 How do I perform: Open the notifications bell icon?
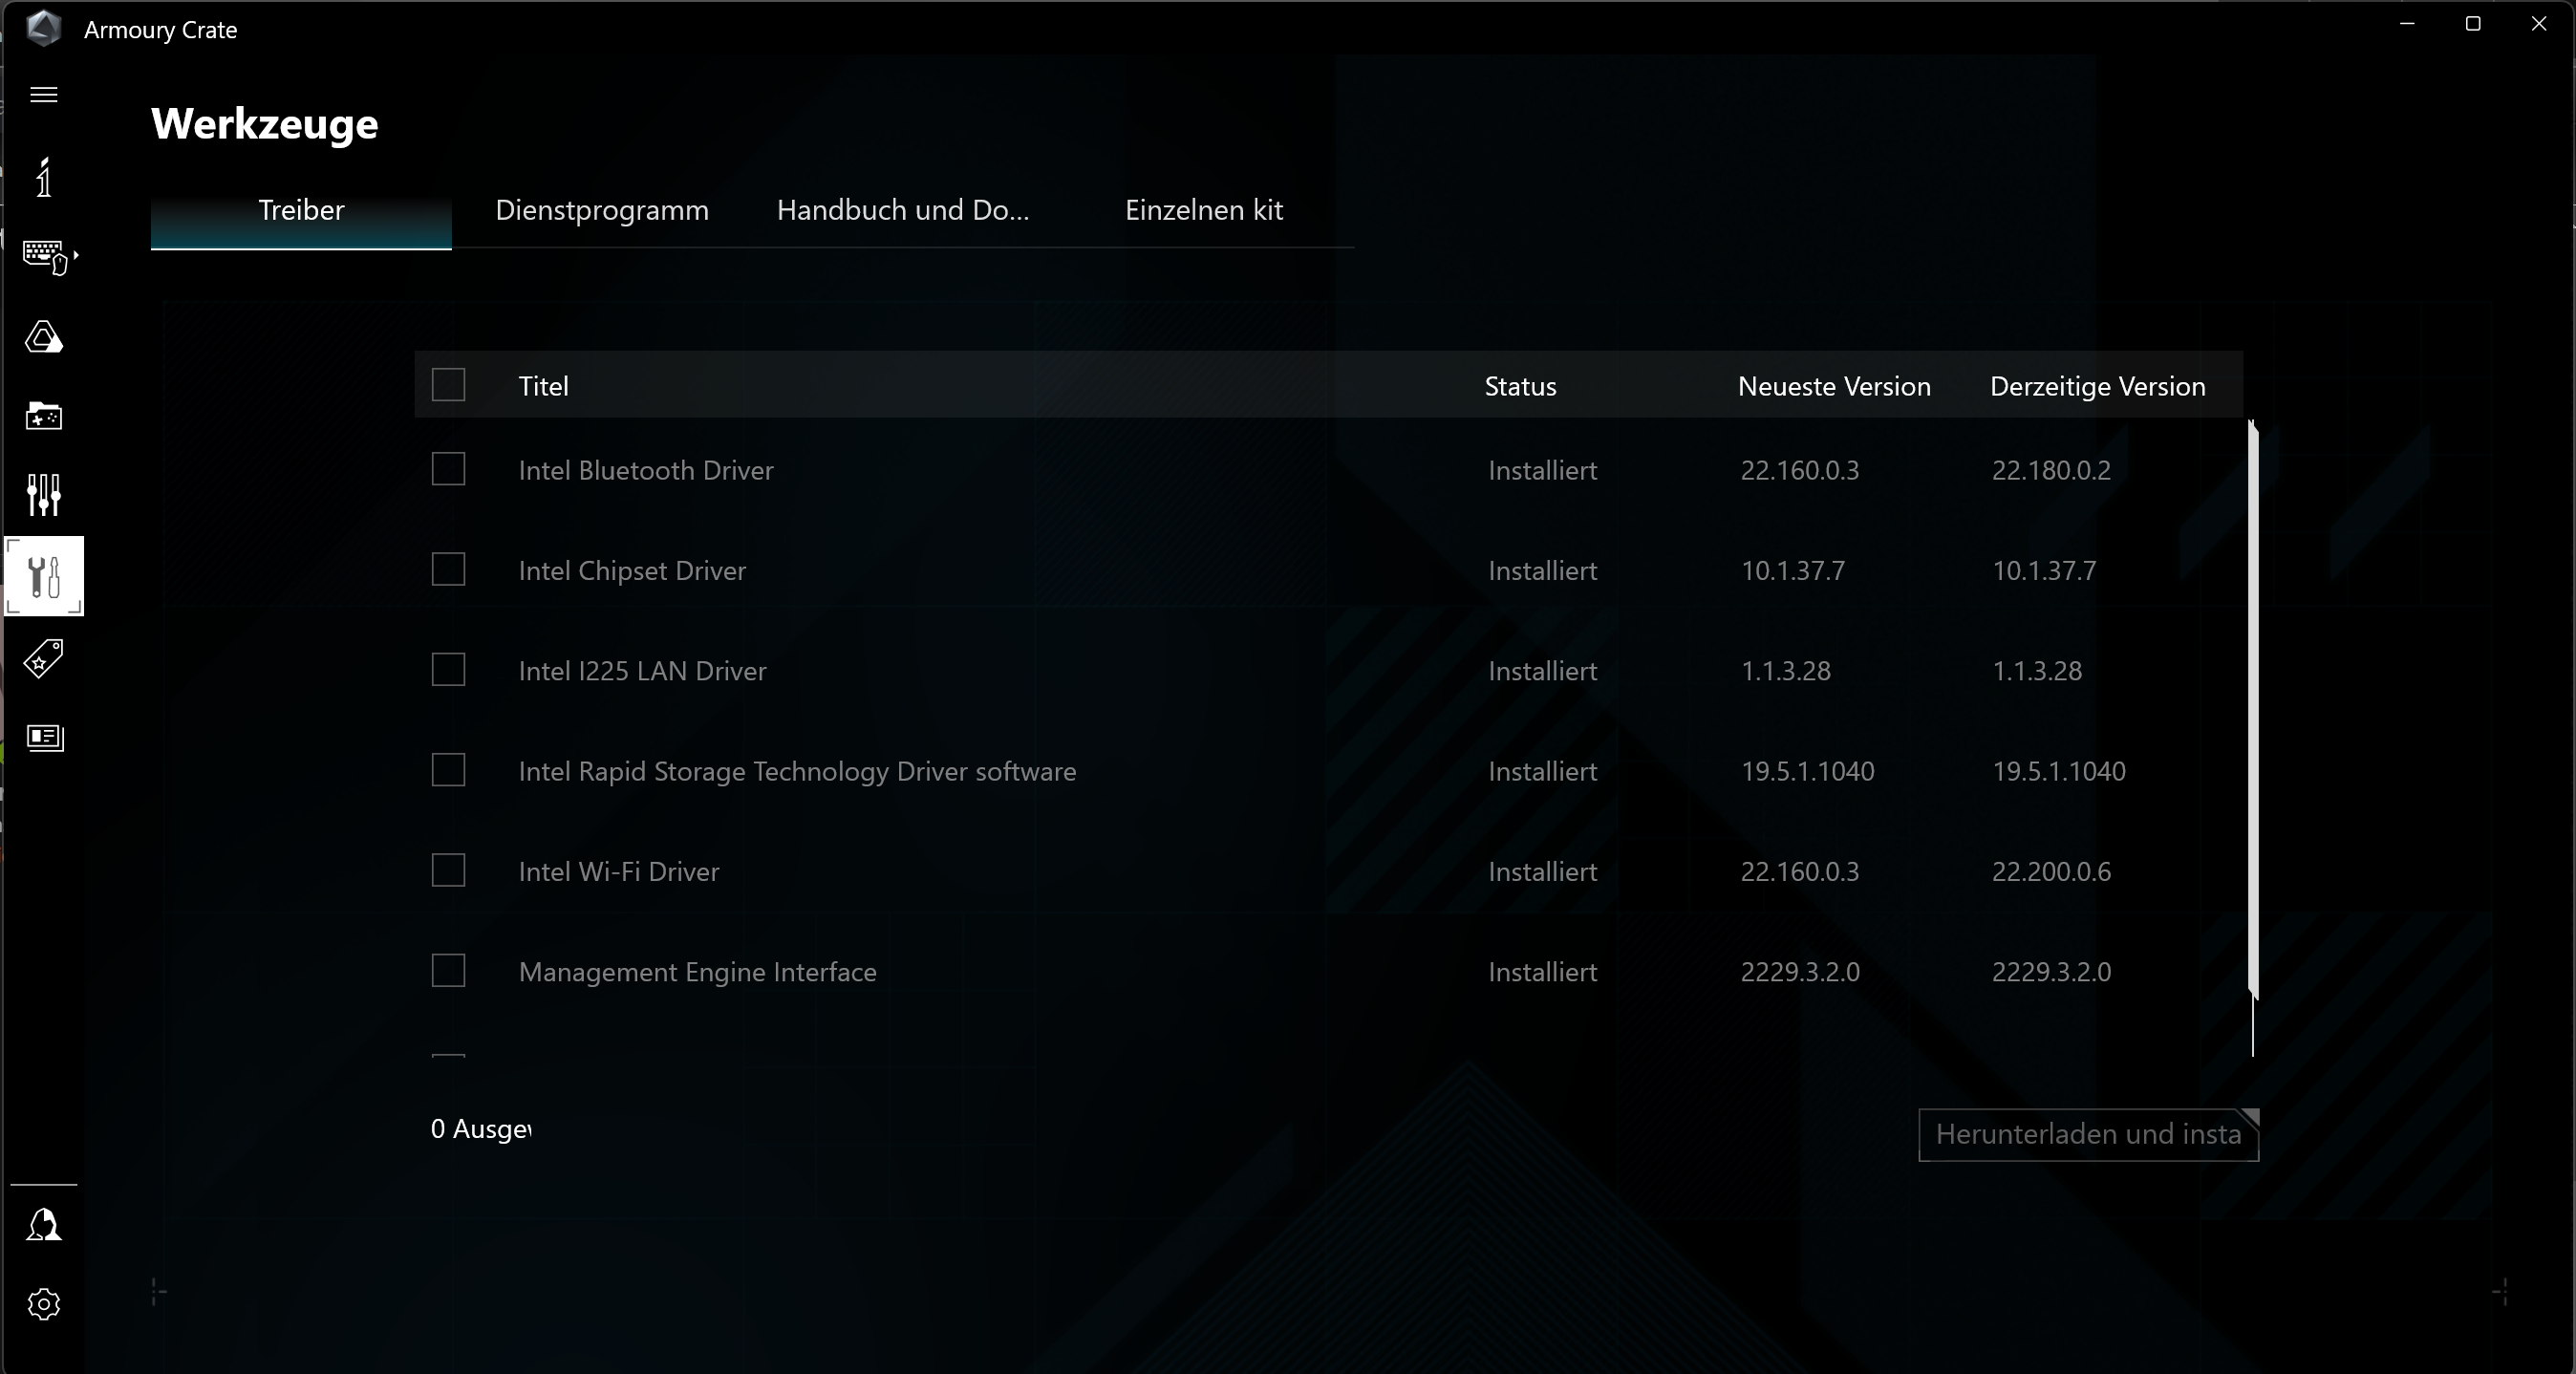(44, 1225)
